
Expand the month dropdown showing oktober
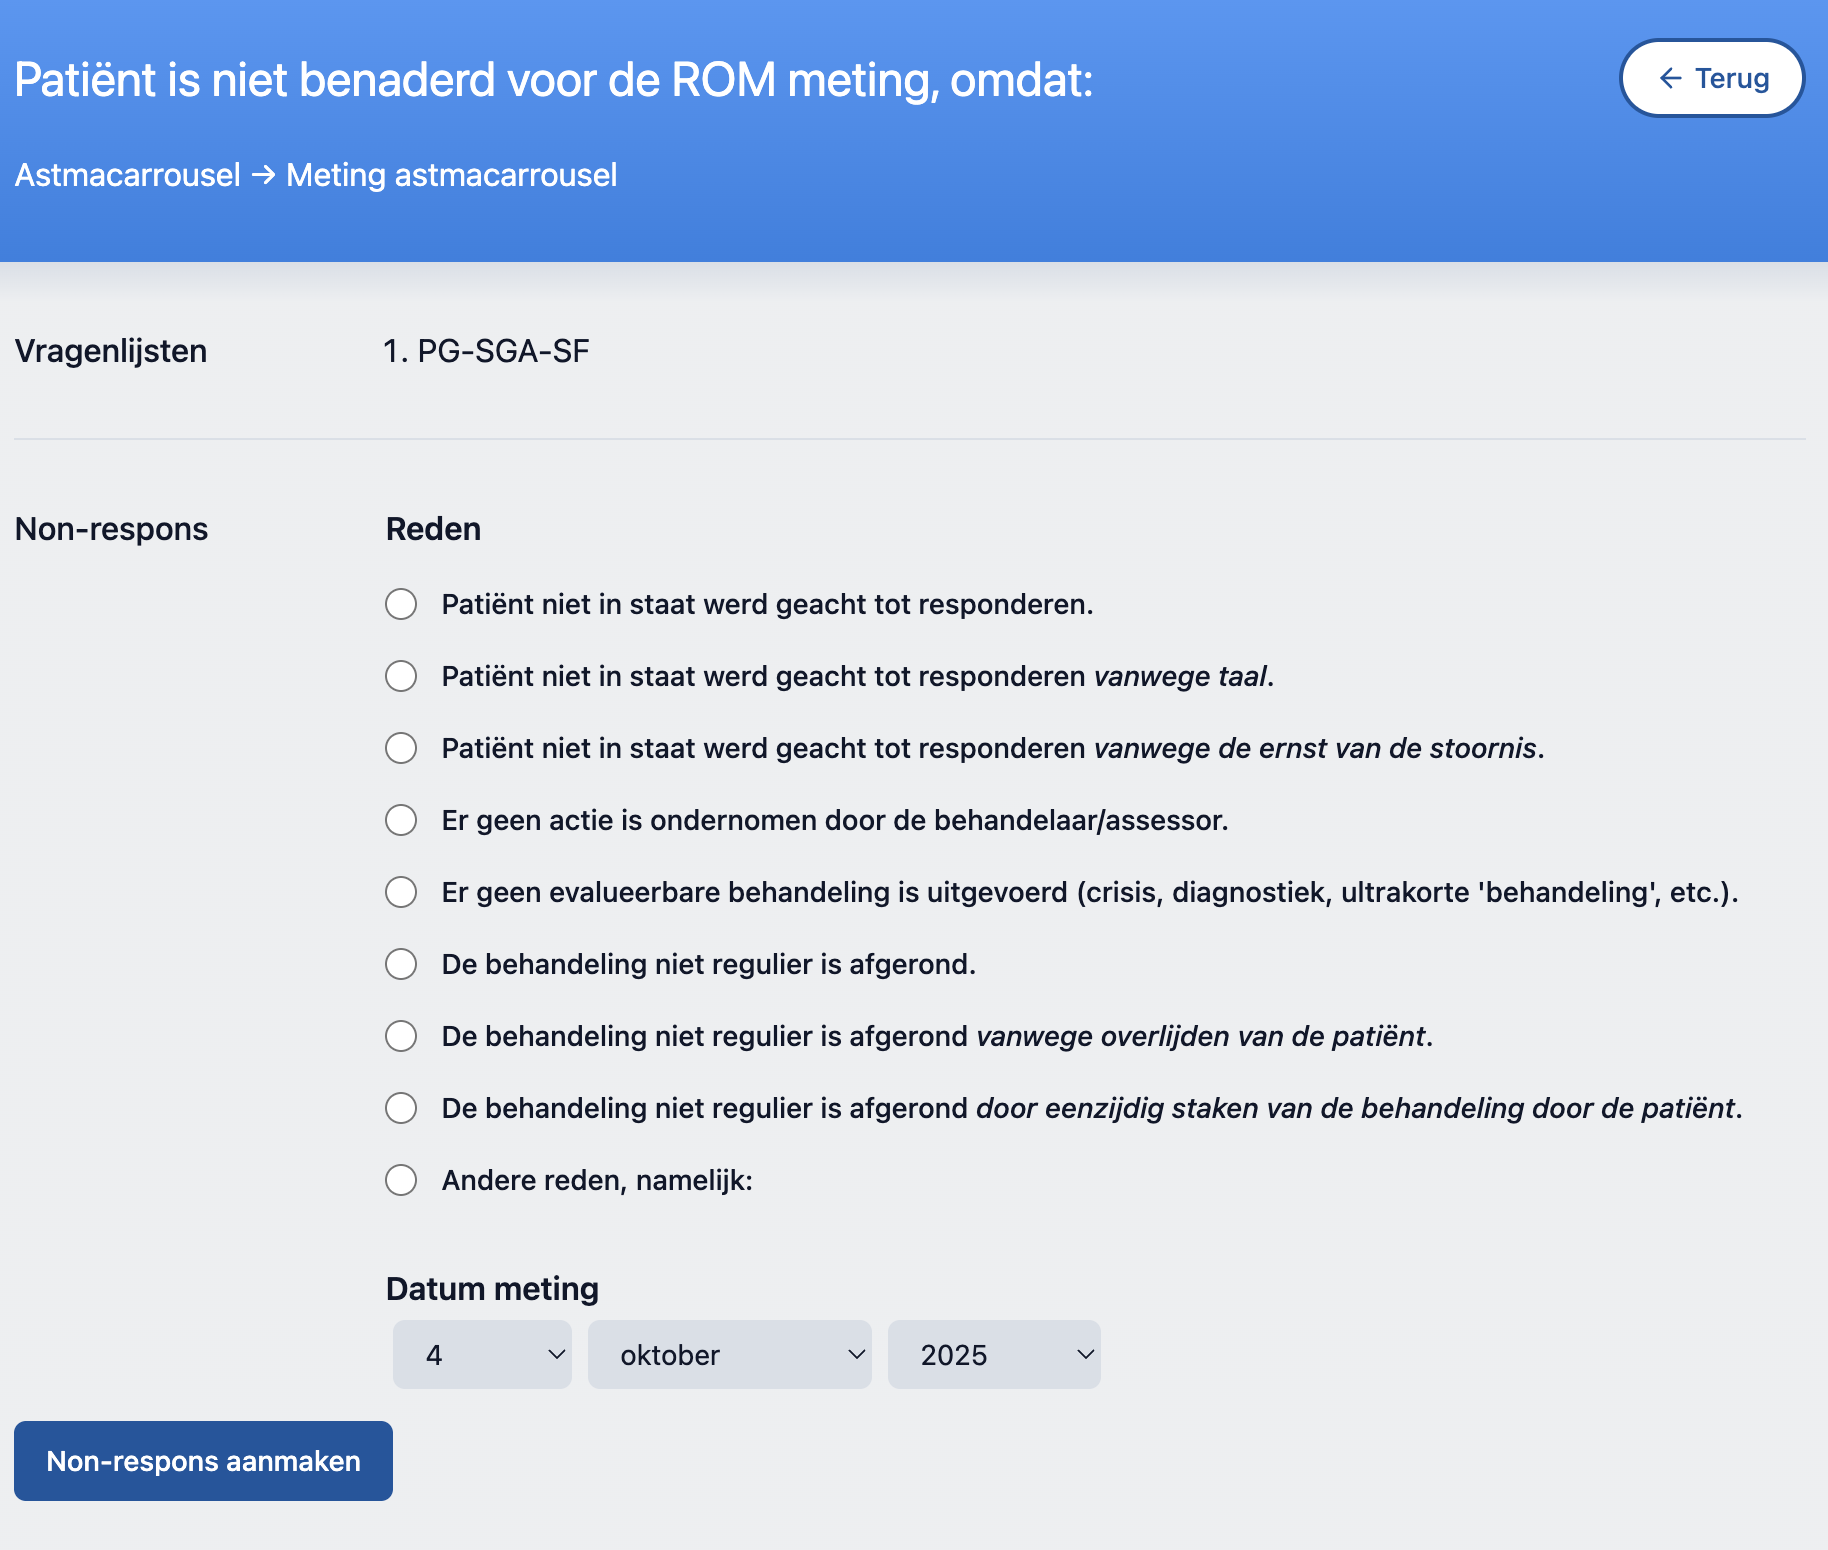tap(729, 1355)
